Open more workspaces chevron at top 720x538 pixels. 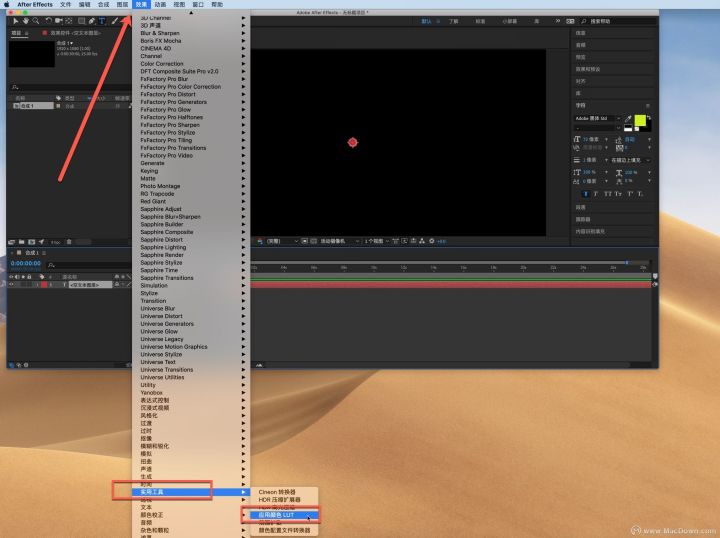pos(557,21)
